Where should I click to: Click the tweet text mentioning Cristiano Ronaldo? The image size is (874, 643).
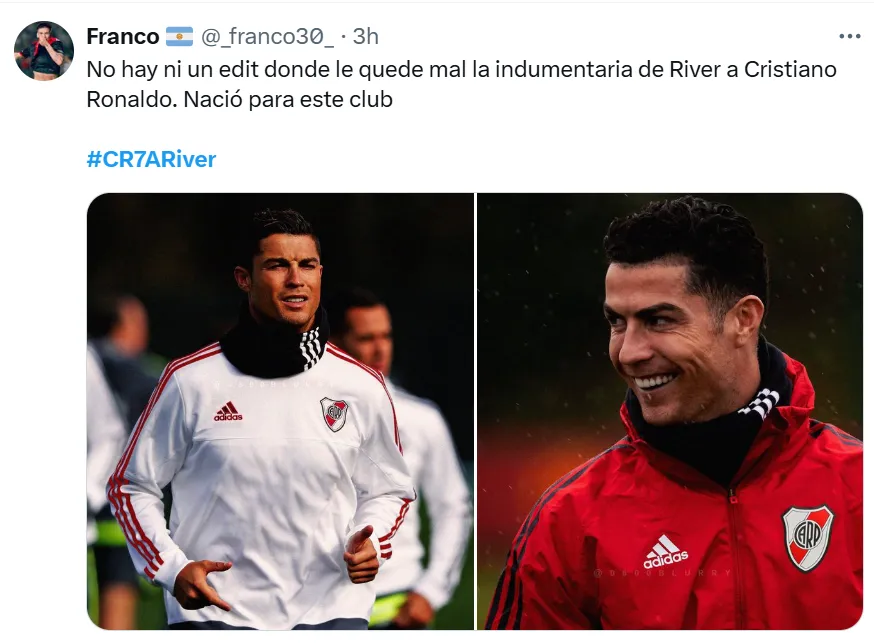click(462, 85)
